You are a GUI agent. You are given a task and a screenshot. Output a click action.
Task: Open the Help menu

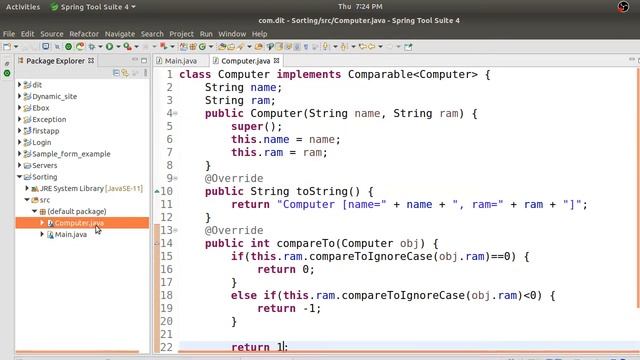(x=259, y=34)
